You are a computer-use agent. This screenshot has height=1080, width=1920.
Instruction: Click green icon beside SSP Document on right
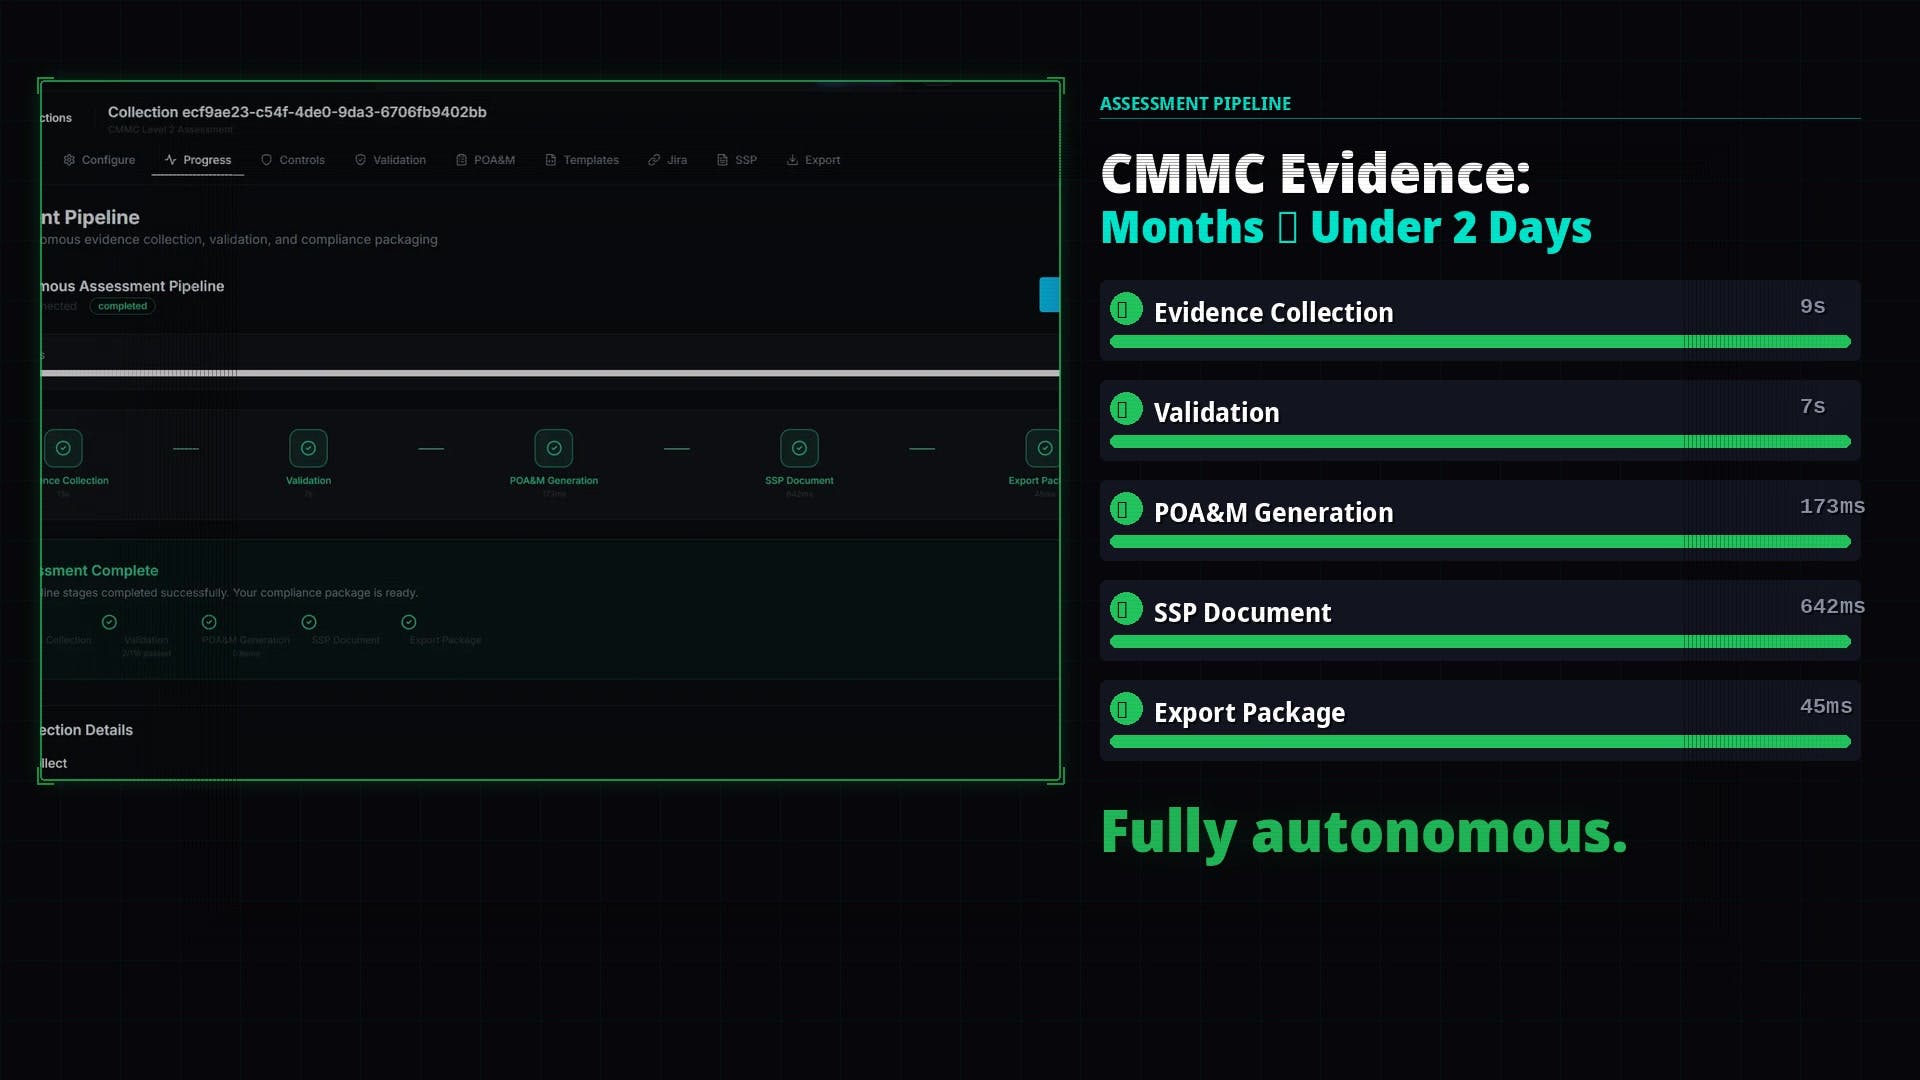(1126, 610)
